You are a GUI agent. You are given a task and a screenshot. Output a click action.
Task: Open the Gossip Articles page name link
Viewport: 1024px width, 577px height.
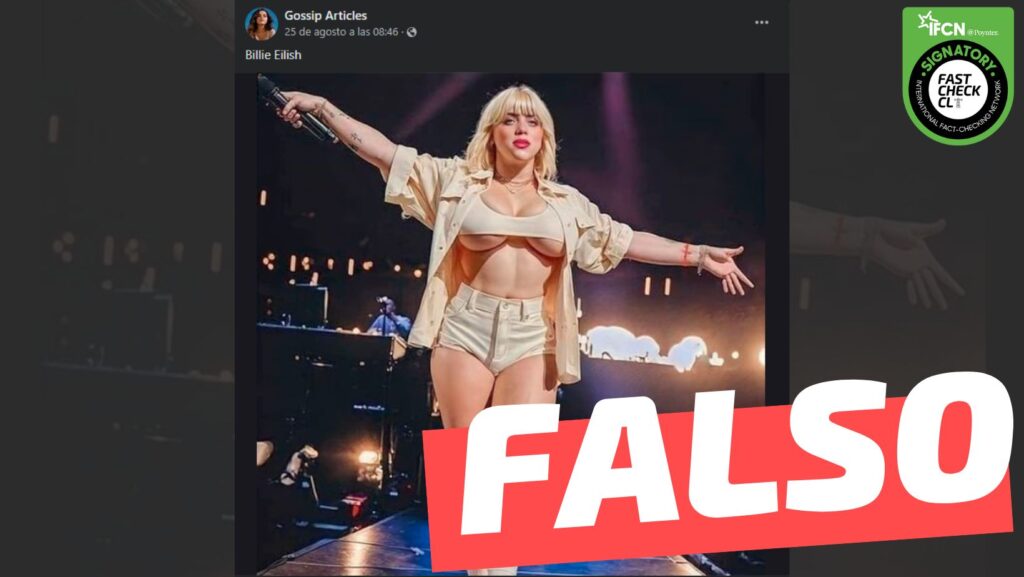[325, 15]
